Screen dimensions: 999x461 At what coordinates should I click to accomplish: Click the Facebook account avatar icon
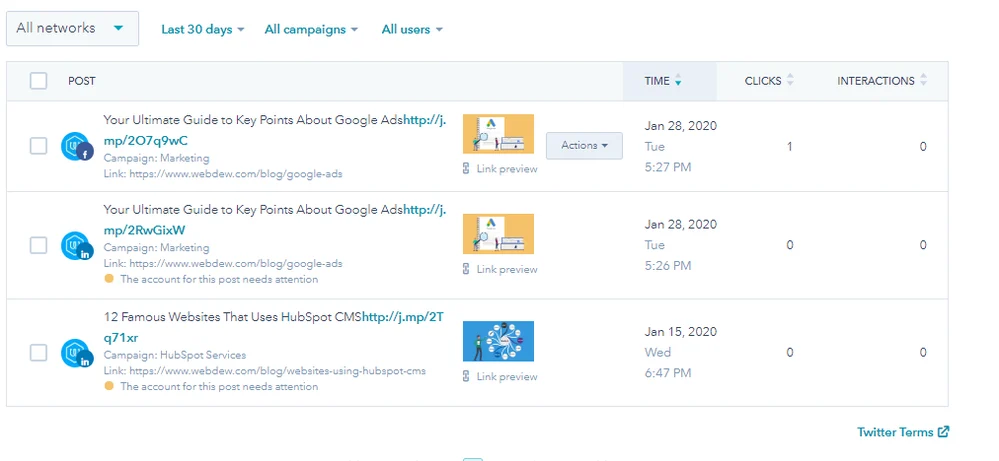click(76, 146)
